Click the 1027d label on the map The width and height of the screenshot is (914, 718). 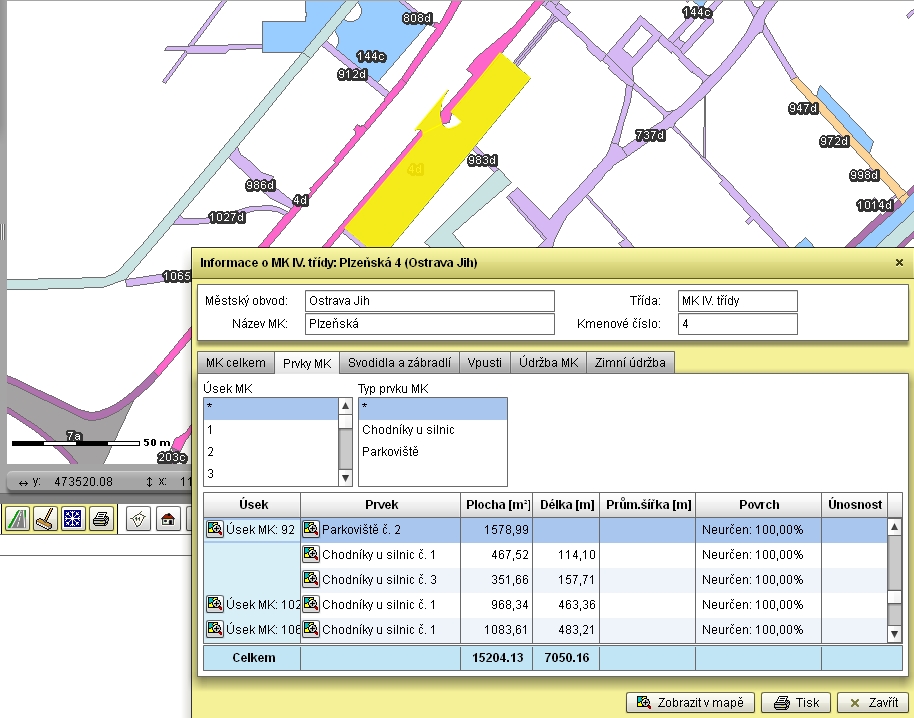point(227,217)
